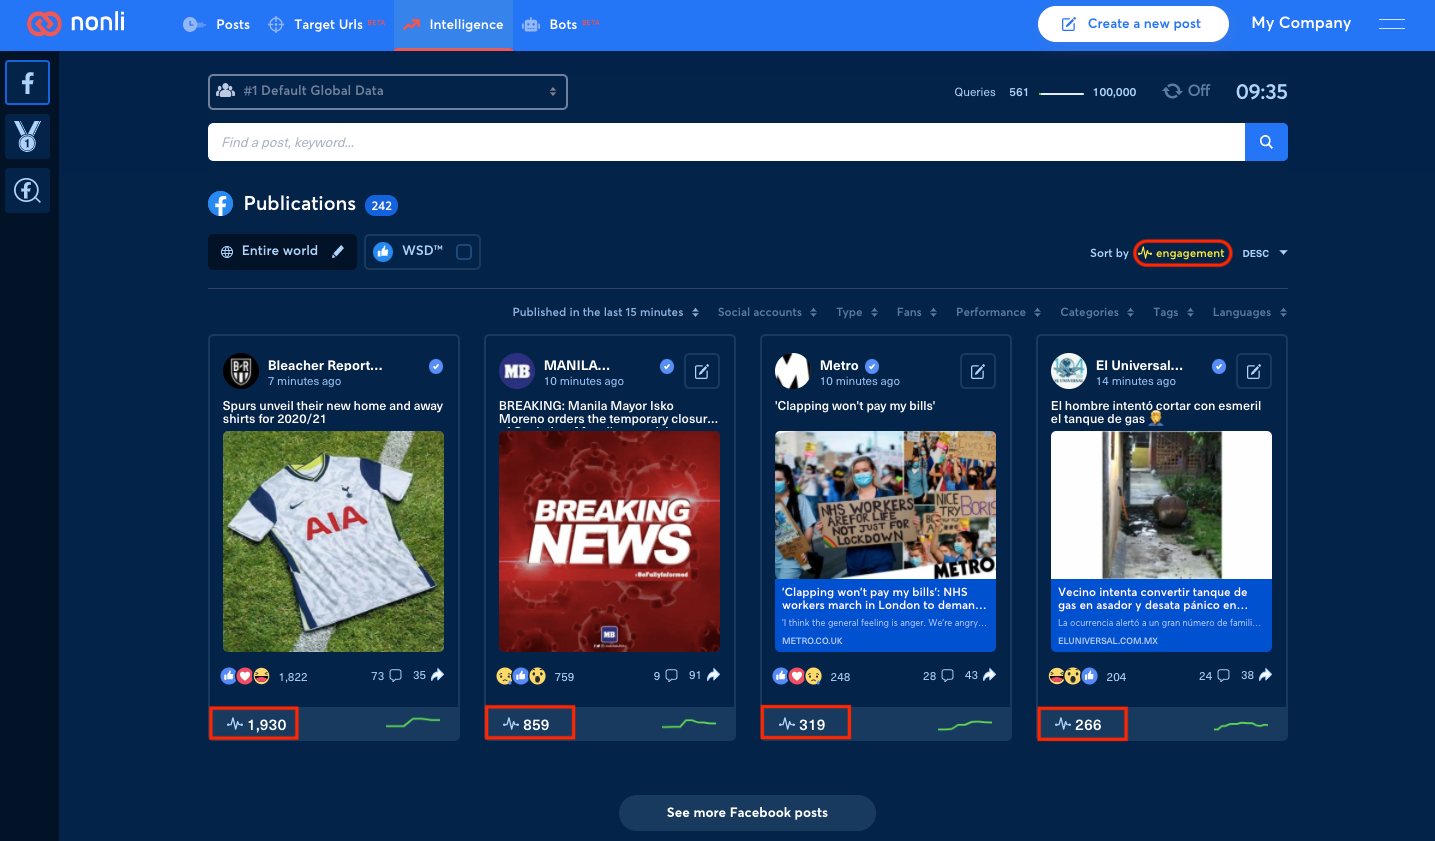The image size is (1435, 841).
Task: Open the DESC sort order dropdown
Action: point(1265,253)
